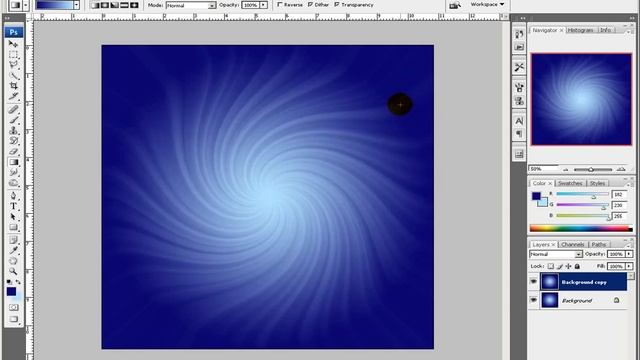Open the tool preset picker arrow

(x=26, y=5)
